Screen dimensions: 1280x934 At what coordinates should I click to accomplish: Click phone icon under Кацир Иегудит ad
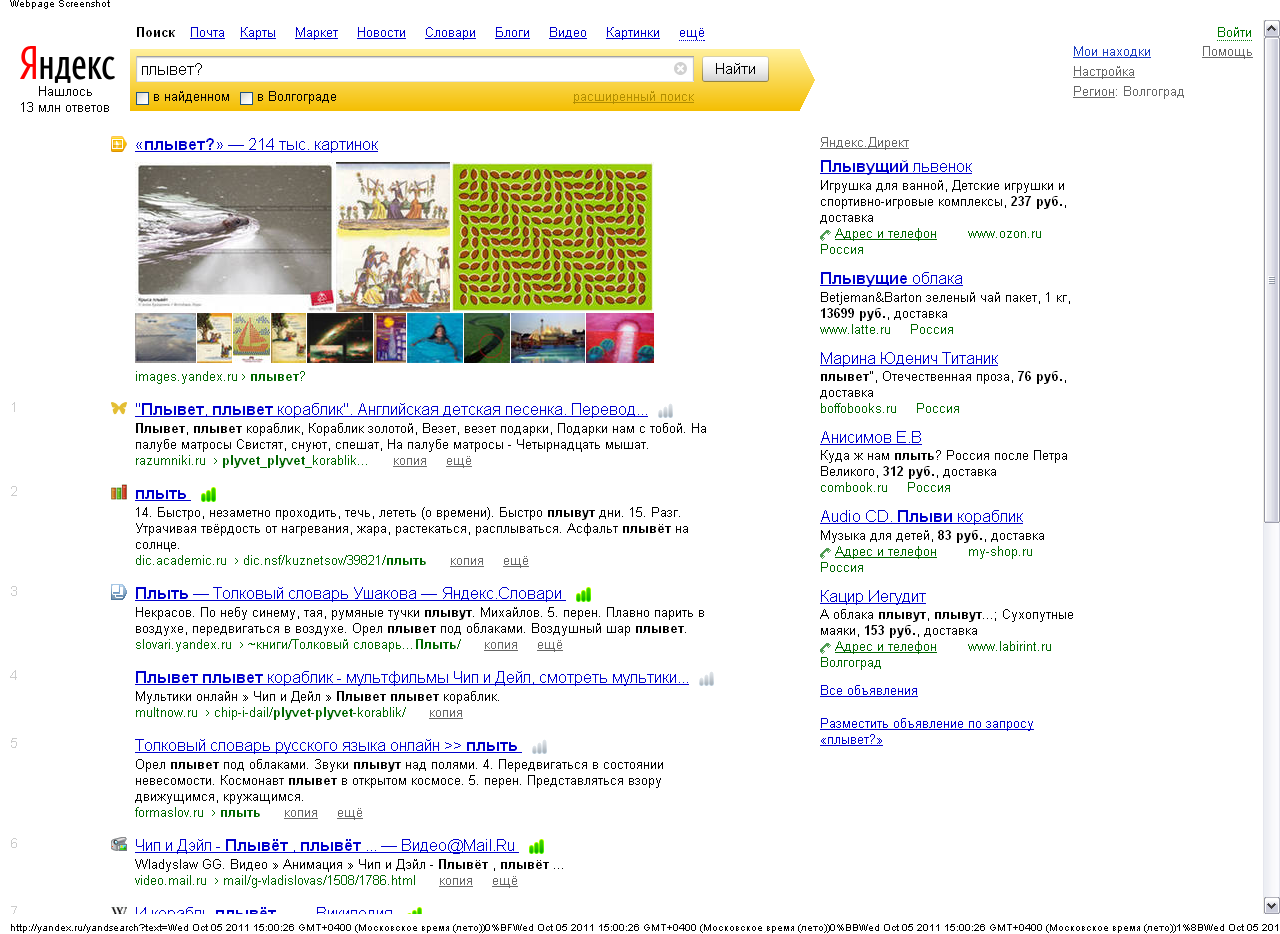(x=826, y=648)
